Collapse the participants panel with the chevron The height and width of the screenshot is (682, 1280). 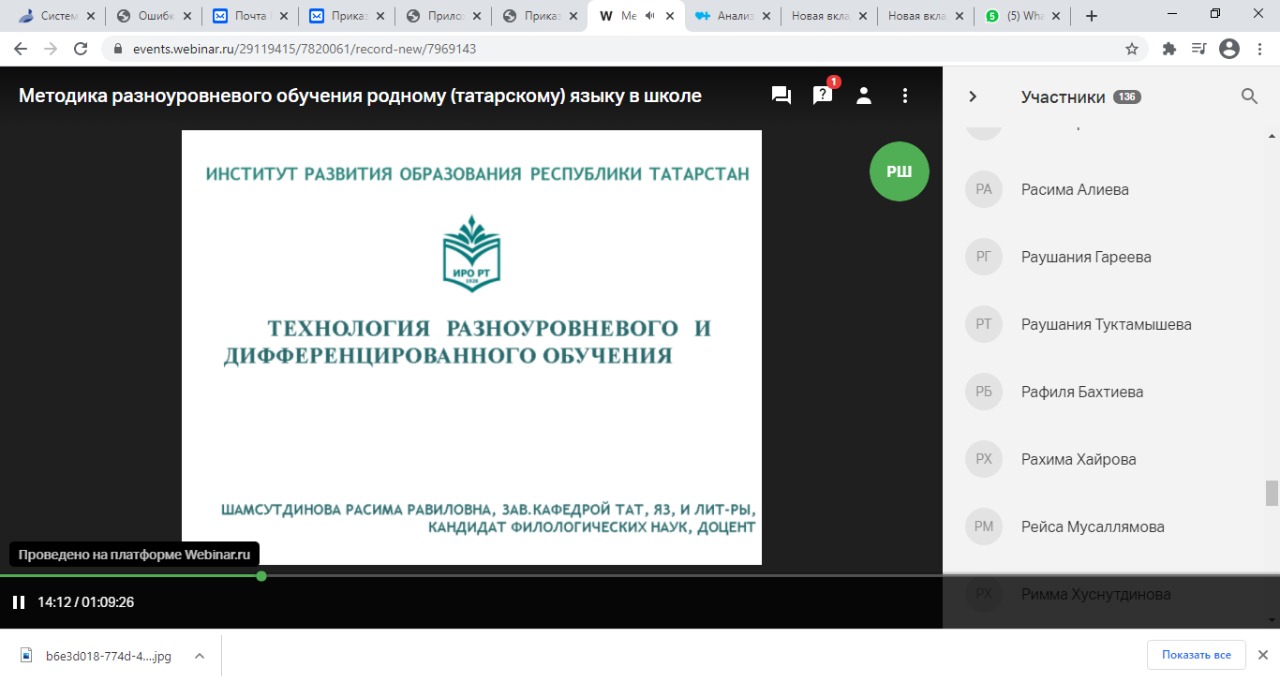pos(972,97)
